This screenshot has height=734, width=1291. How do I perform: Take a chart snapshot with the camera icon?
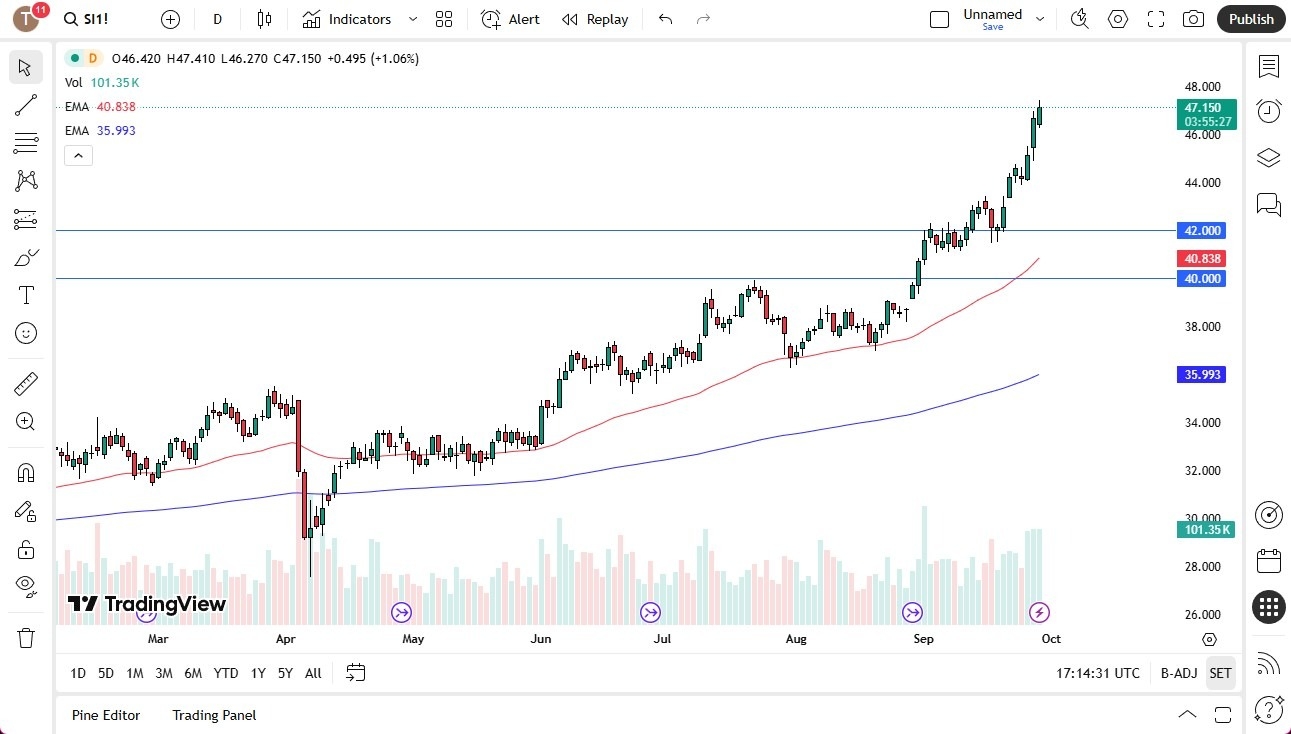1193,18
